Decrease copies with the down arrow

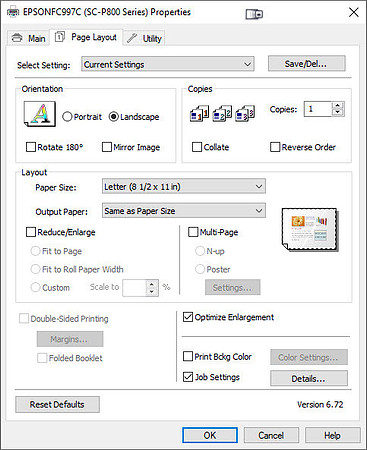(338, 112)
